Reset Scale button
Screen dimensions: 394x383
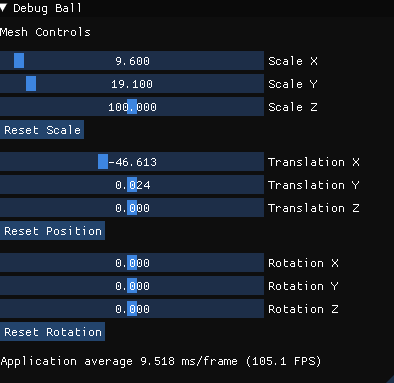point(42,130)
